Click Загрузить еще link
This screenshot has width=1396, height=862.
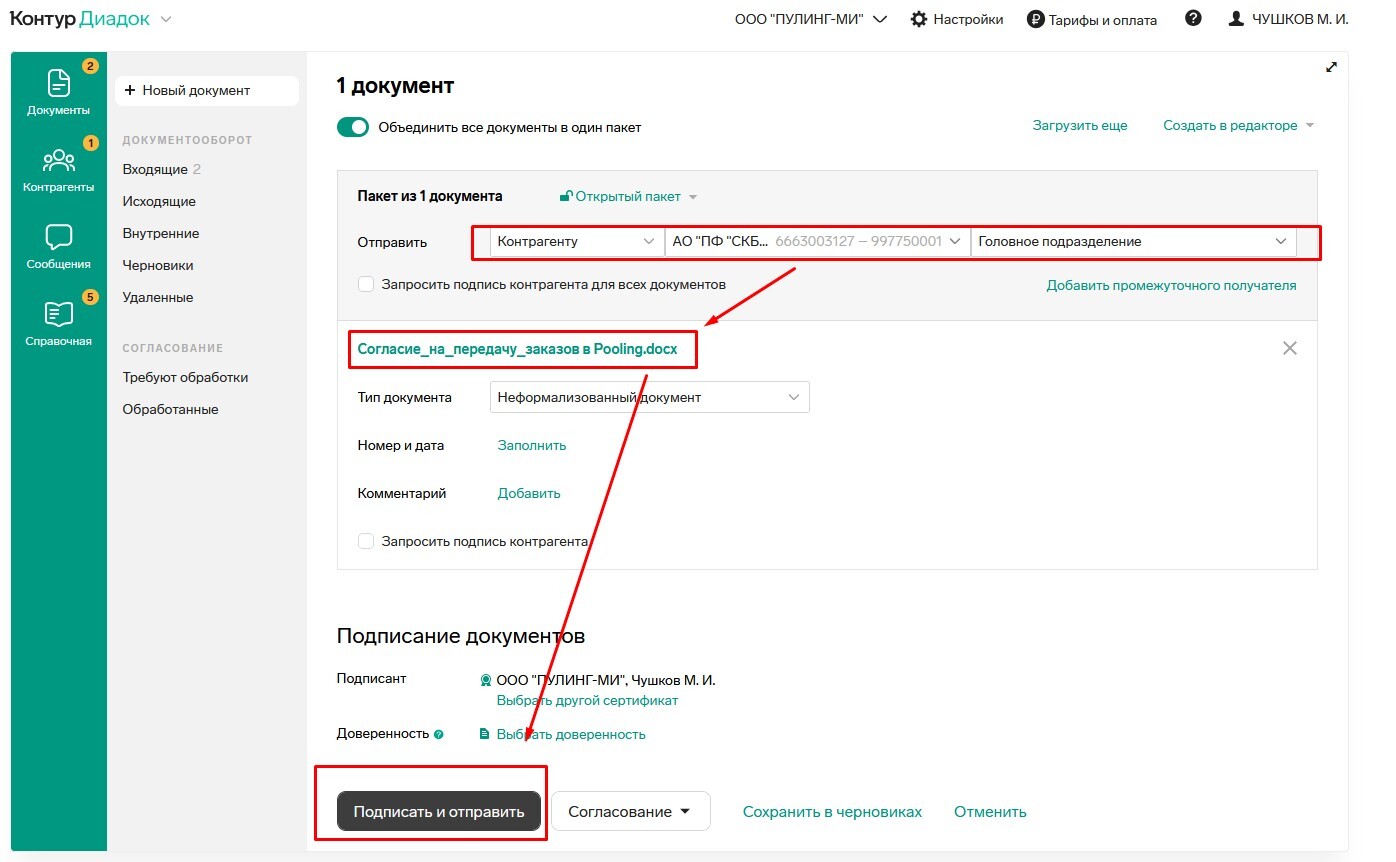point(1080,125)
